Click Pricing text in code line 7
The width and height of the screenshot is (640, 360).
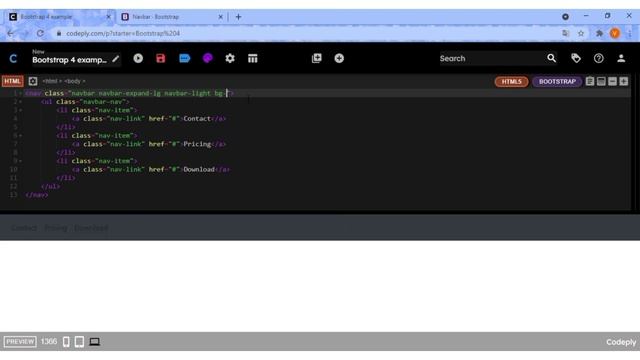click(x=197, y=144)
